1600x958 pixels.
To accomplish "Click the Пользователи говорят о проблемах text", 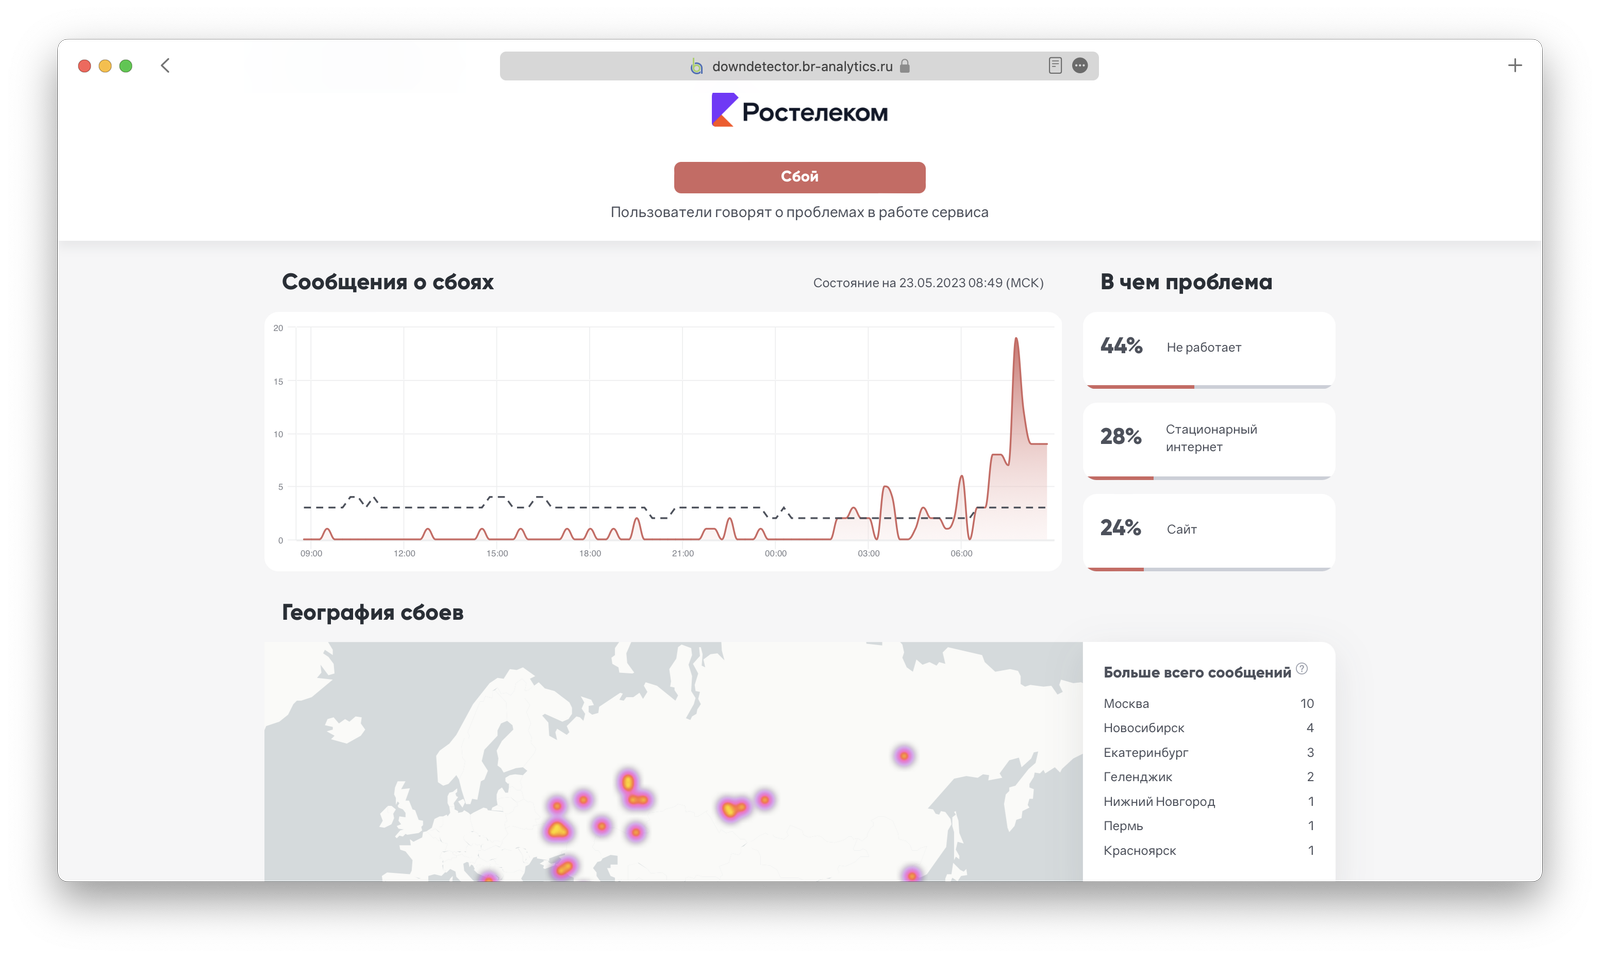I will (x=800, y=212).
